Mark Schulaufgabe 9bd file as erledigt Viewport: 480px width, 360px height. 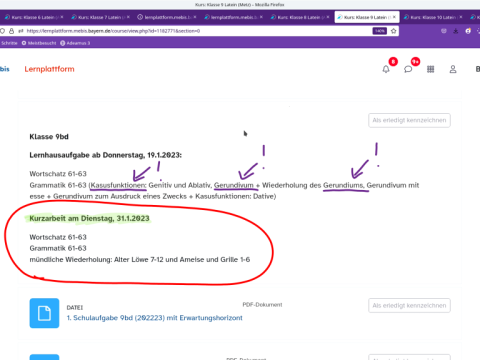[x=409, y=306]
